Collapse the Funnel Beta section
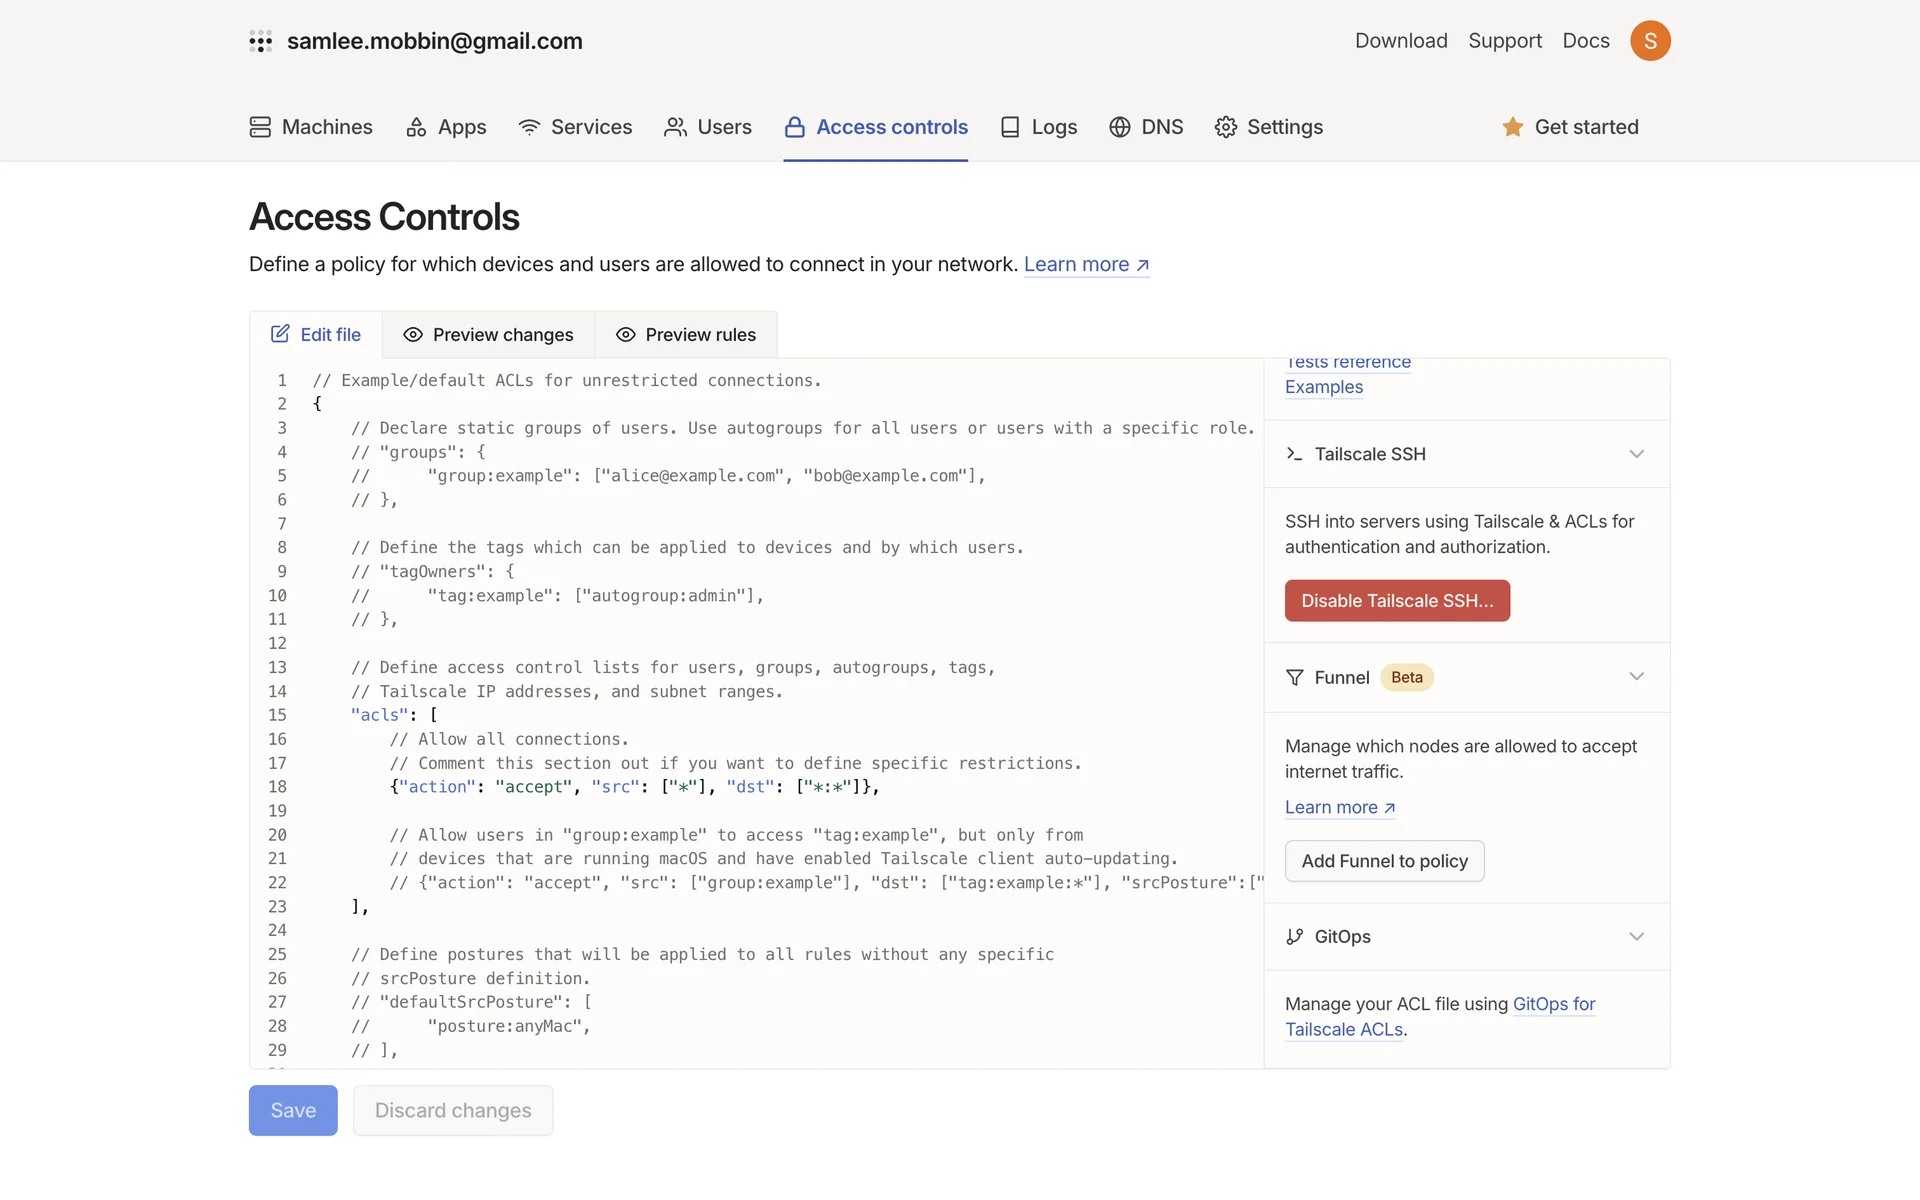Image resolution: width=1920 pixels, height=1200 pixels. point(1636,677)
